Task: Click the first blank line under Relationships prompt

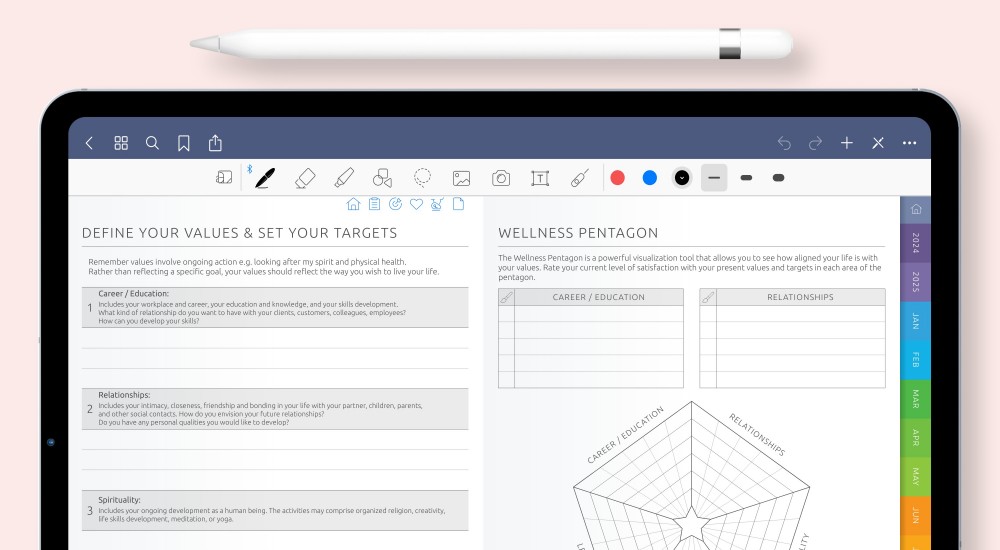Action: 275,440
